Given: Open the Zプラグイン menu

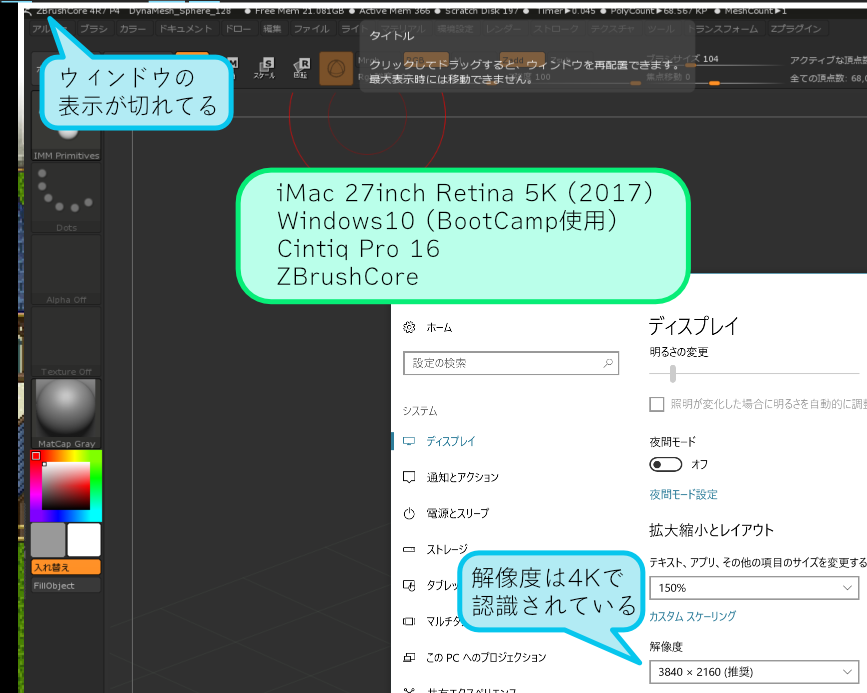Looking at the screenshot, I should [796, 29].
